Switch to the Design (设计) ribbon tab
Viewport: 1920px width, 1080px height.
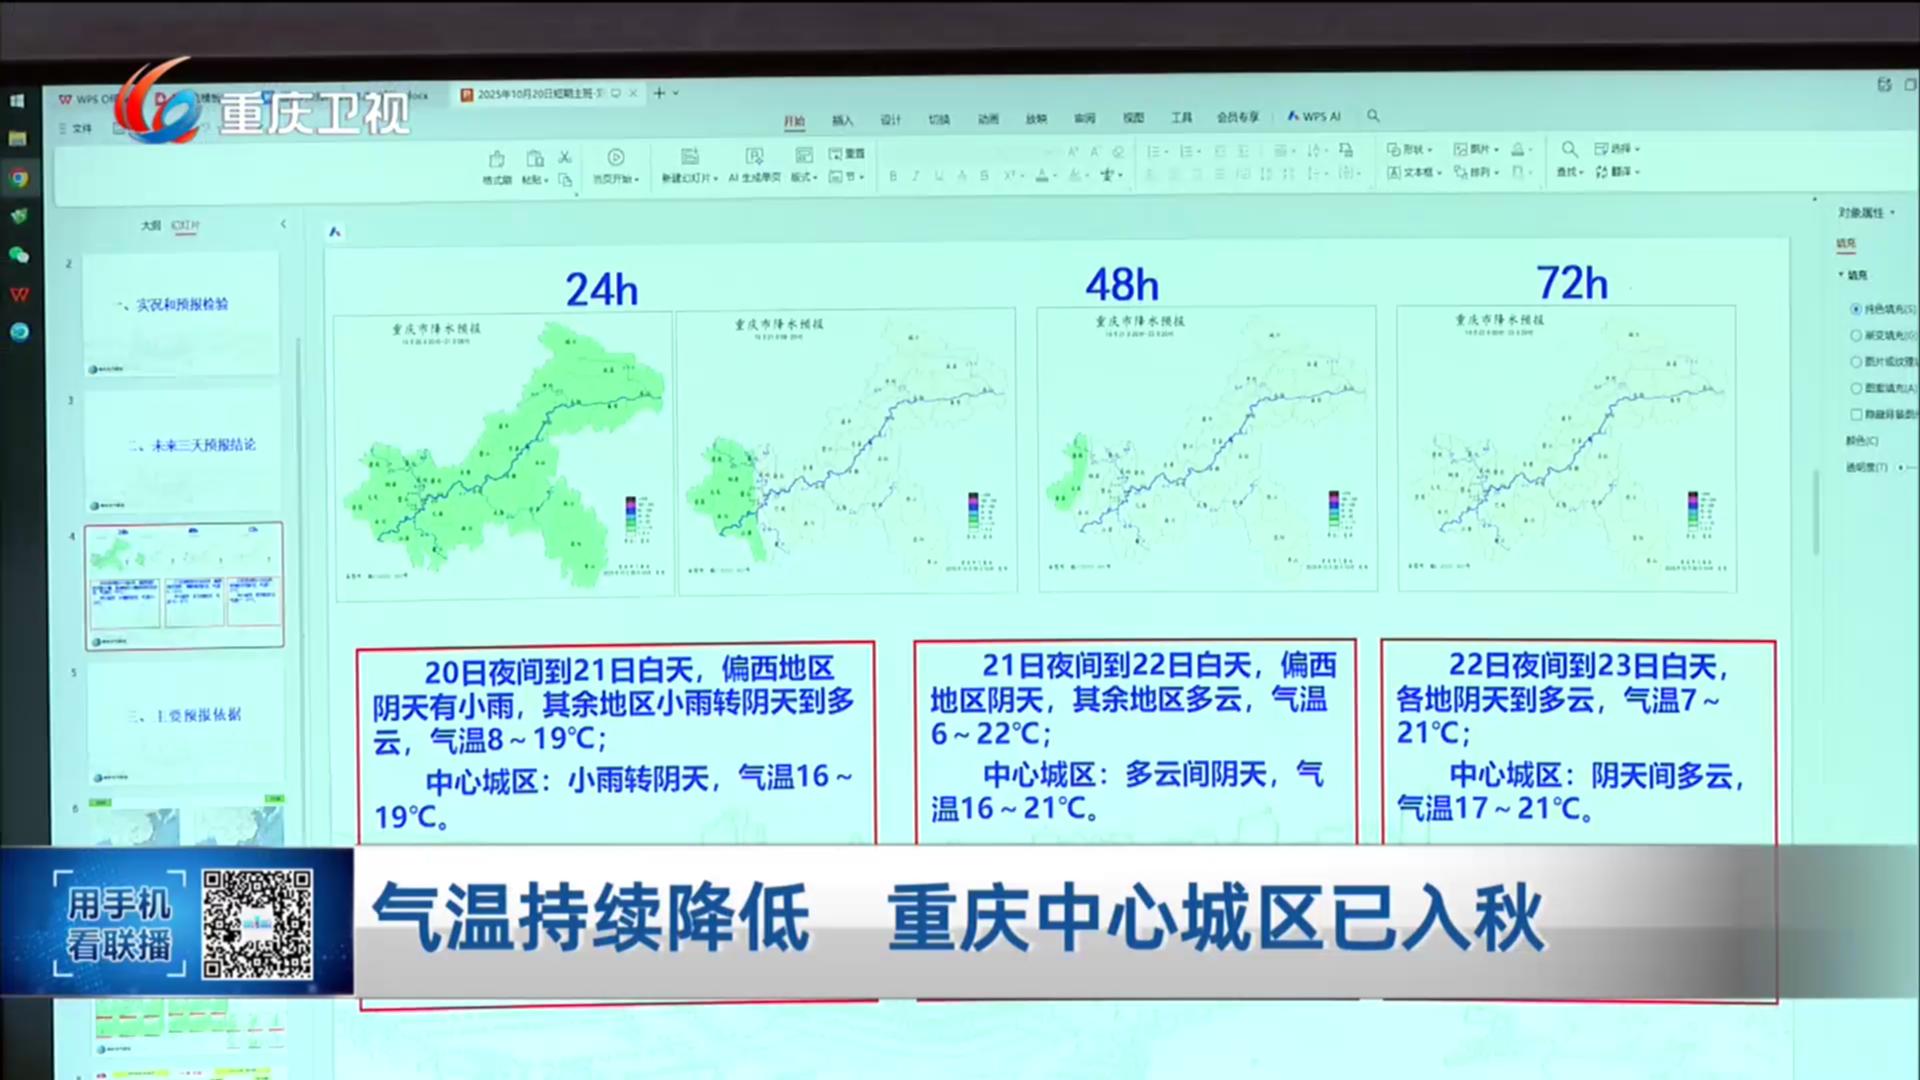point(890,120)
